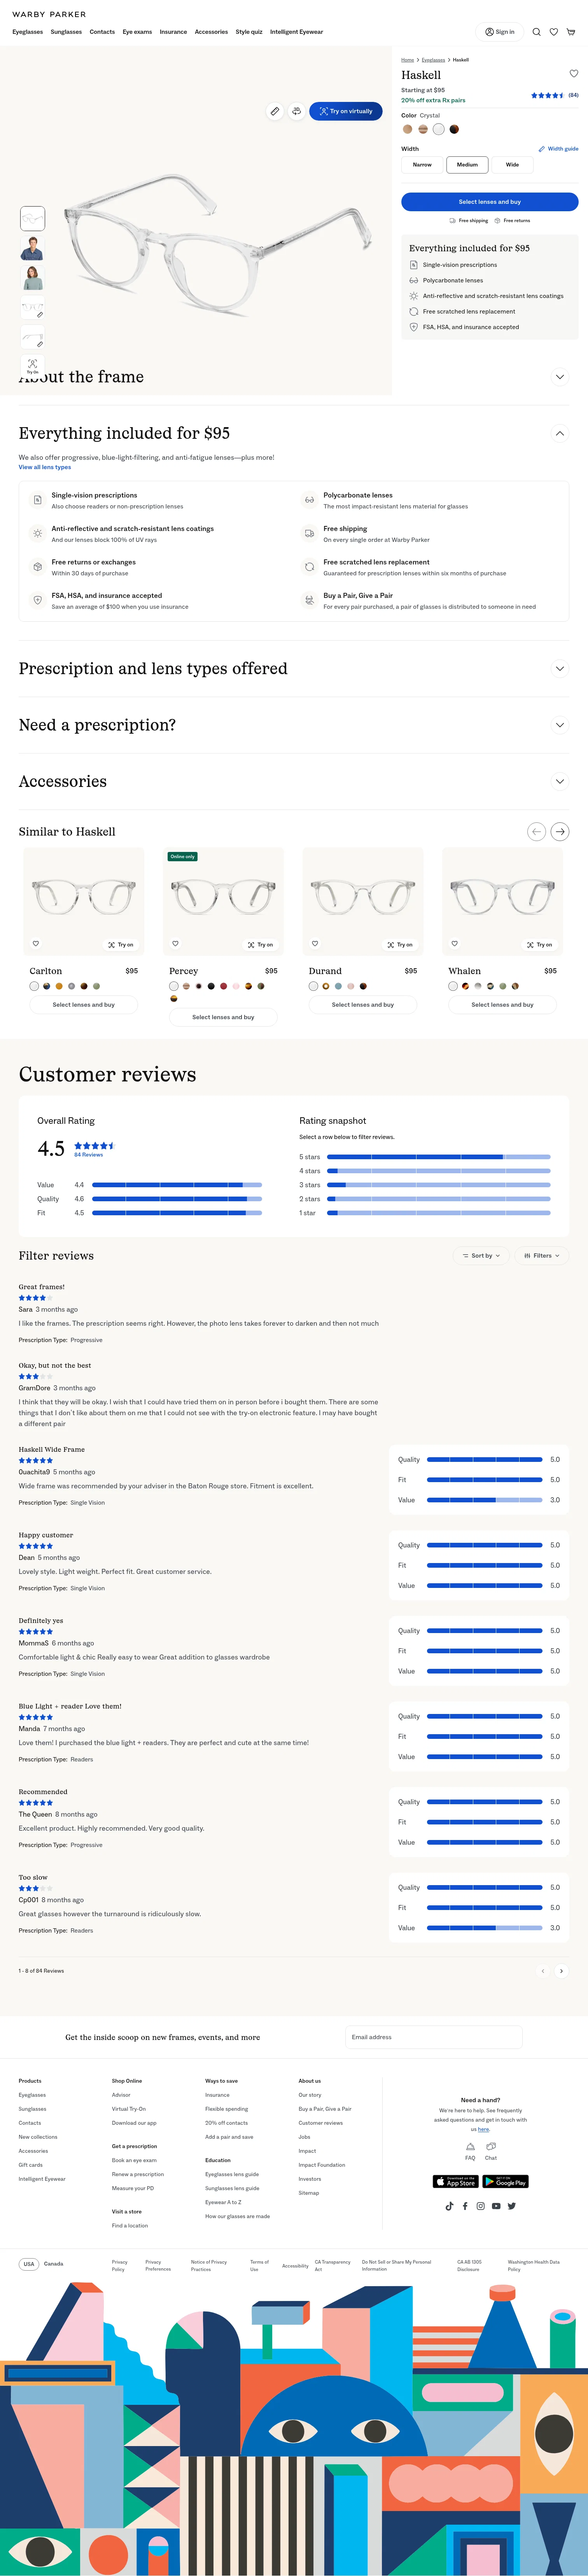Click the Sign in button
The height and width of the screenshot is (2576, 588).
coord(499,32)
